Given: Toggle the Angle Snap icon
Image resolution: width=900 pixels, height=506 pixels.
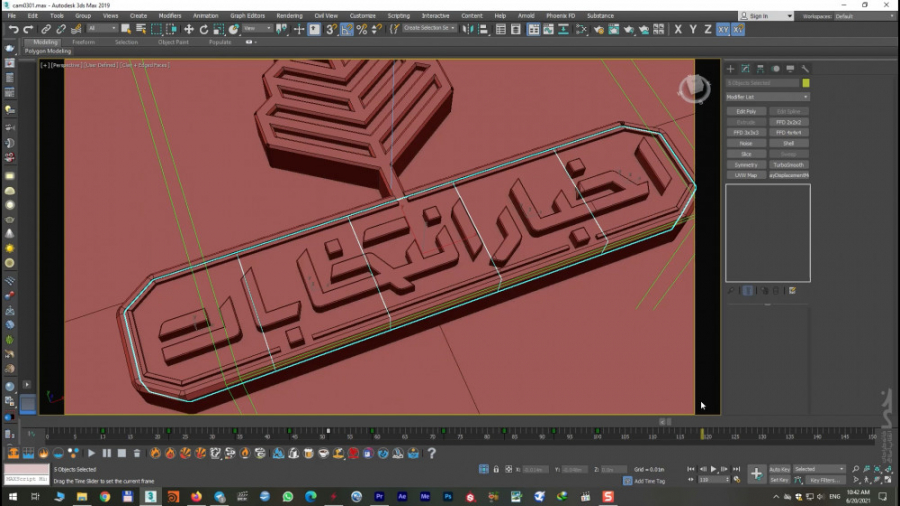Looking at the screenshot, I should point(347,30).
